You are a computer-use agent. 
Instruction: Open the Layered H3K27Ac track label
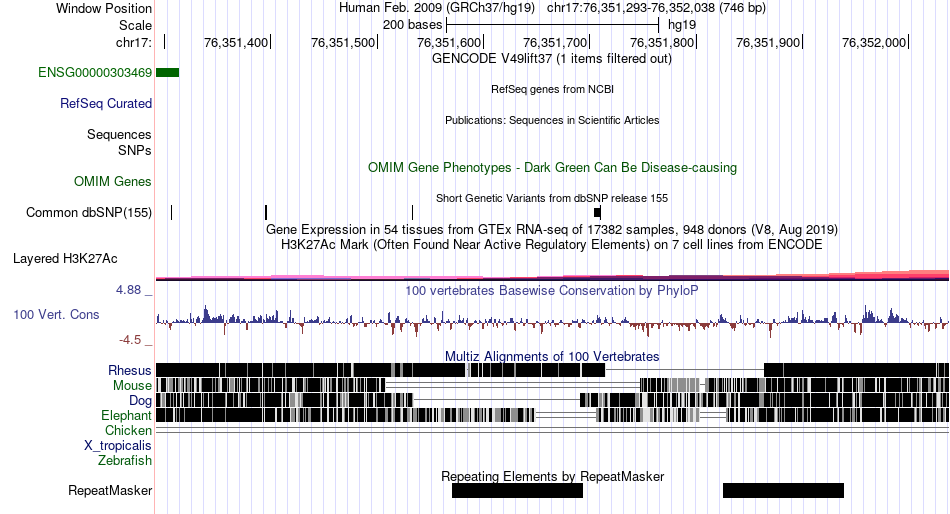coord(65,259)
